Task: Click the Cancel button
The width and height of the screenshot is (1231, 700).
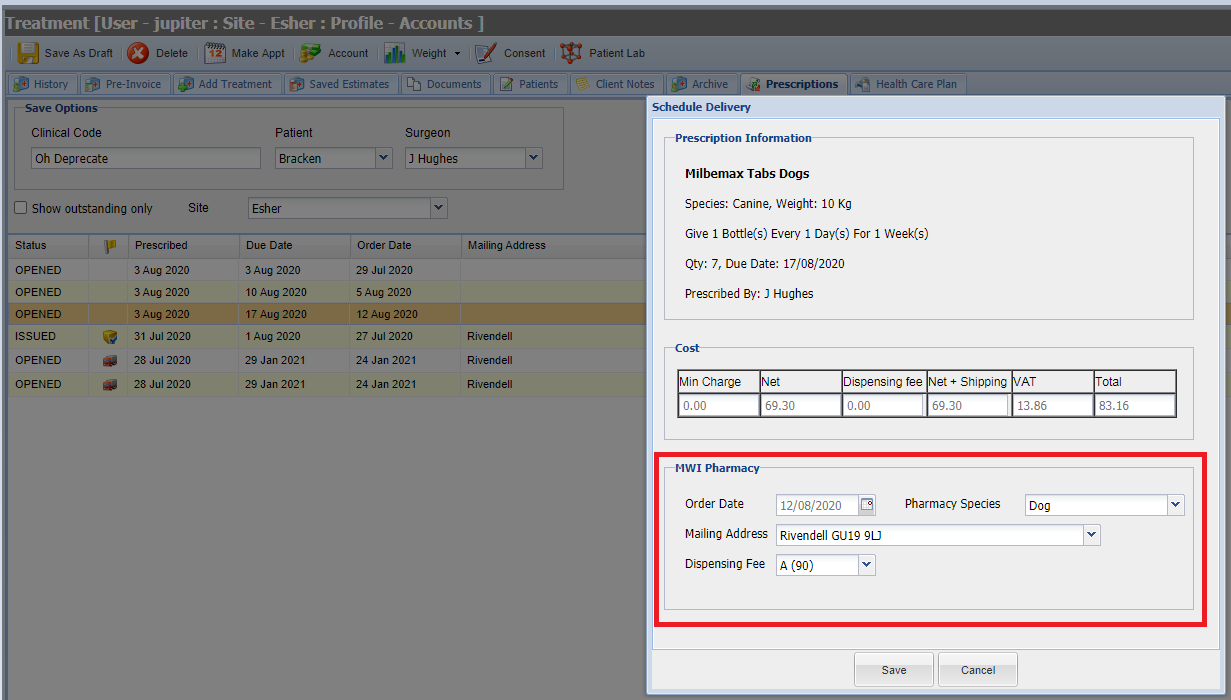Action: (977, 670)
